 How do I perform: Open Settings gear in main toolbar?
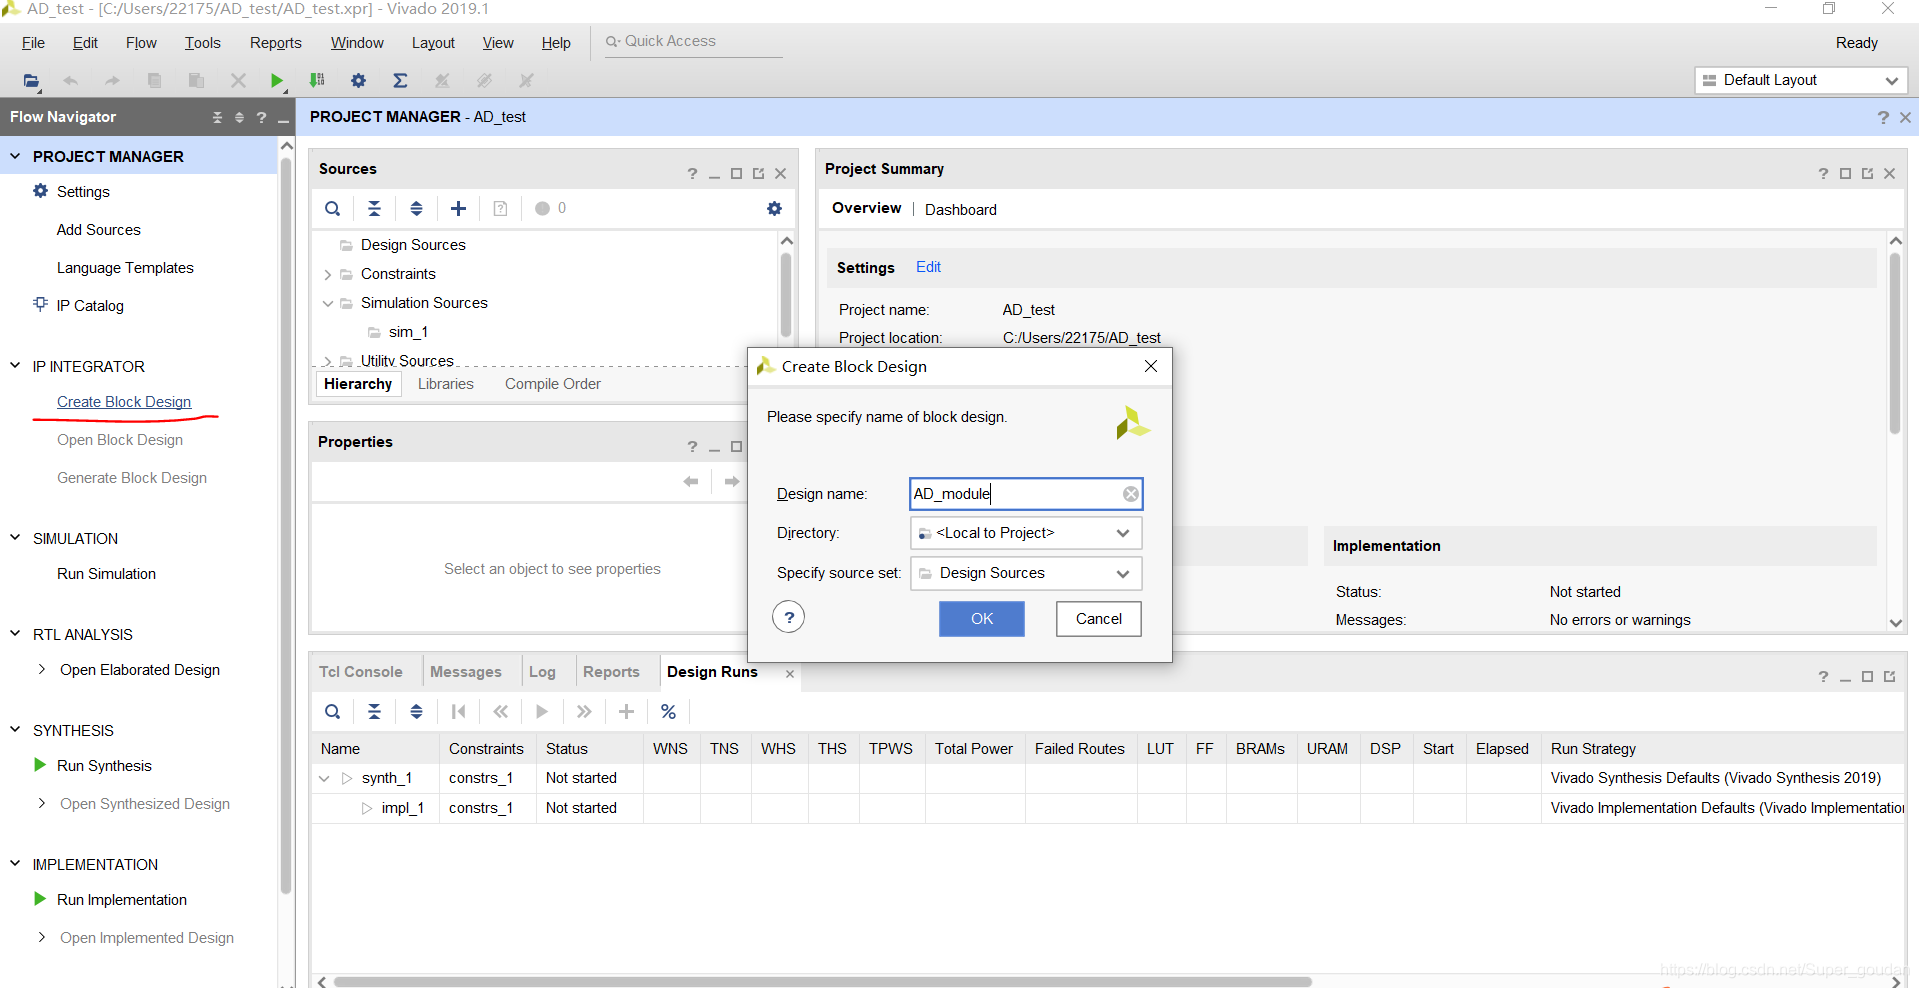358,81
